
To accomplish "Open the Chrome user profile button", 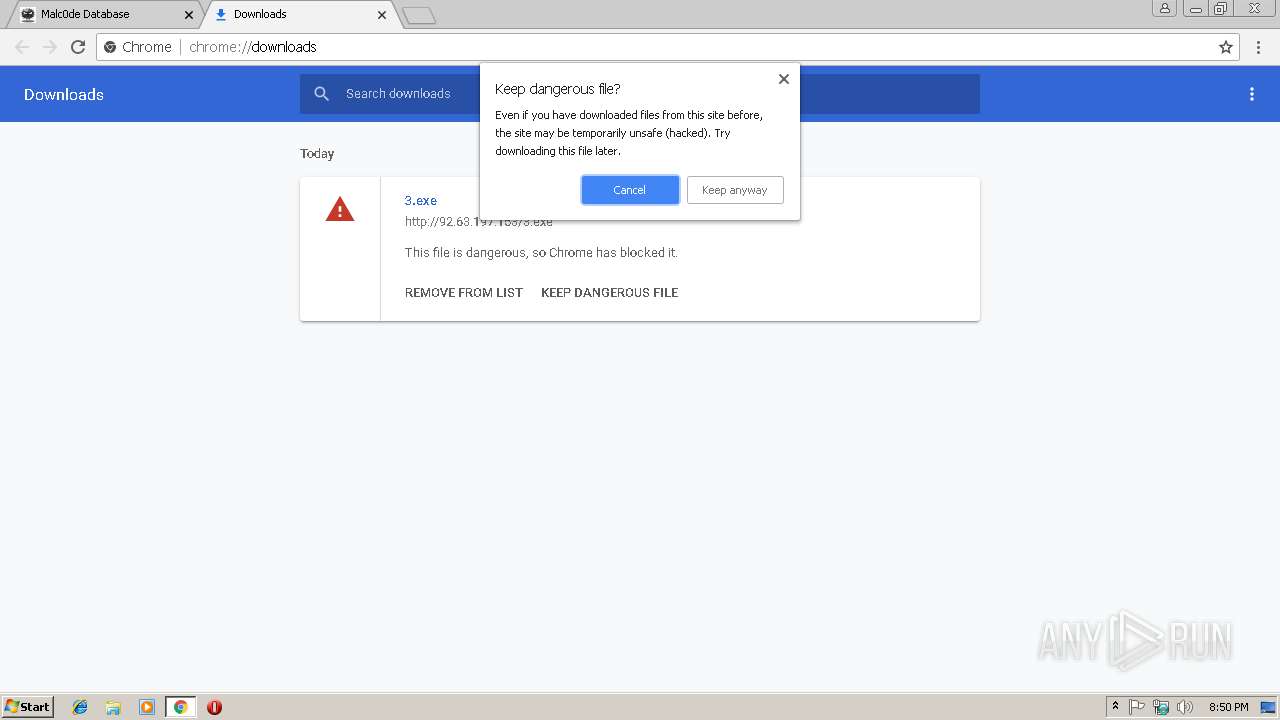I will click(1164, 9).
